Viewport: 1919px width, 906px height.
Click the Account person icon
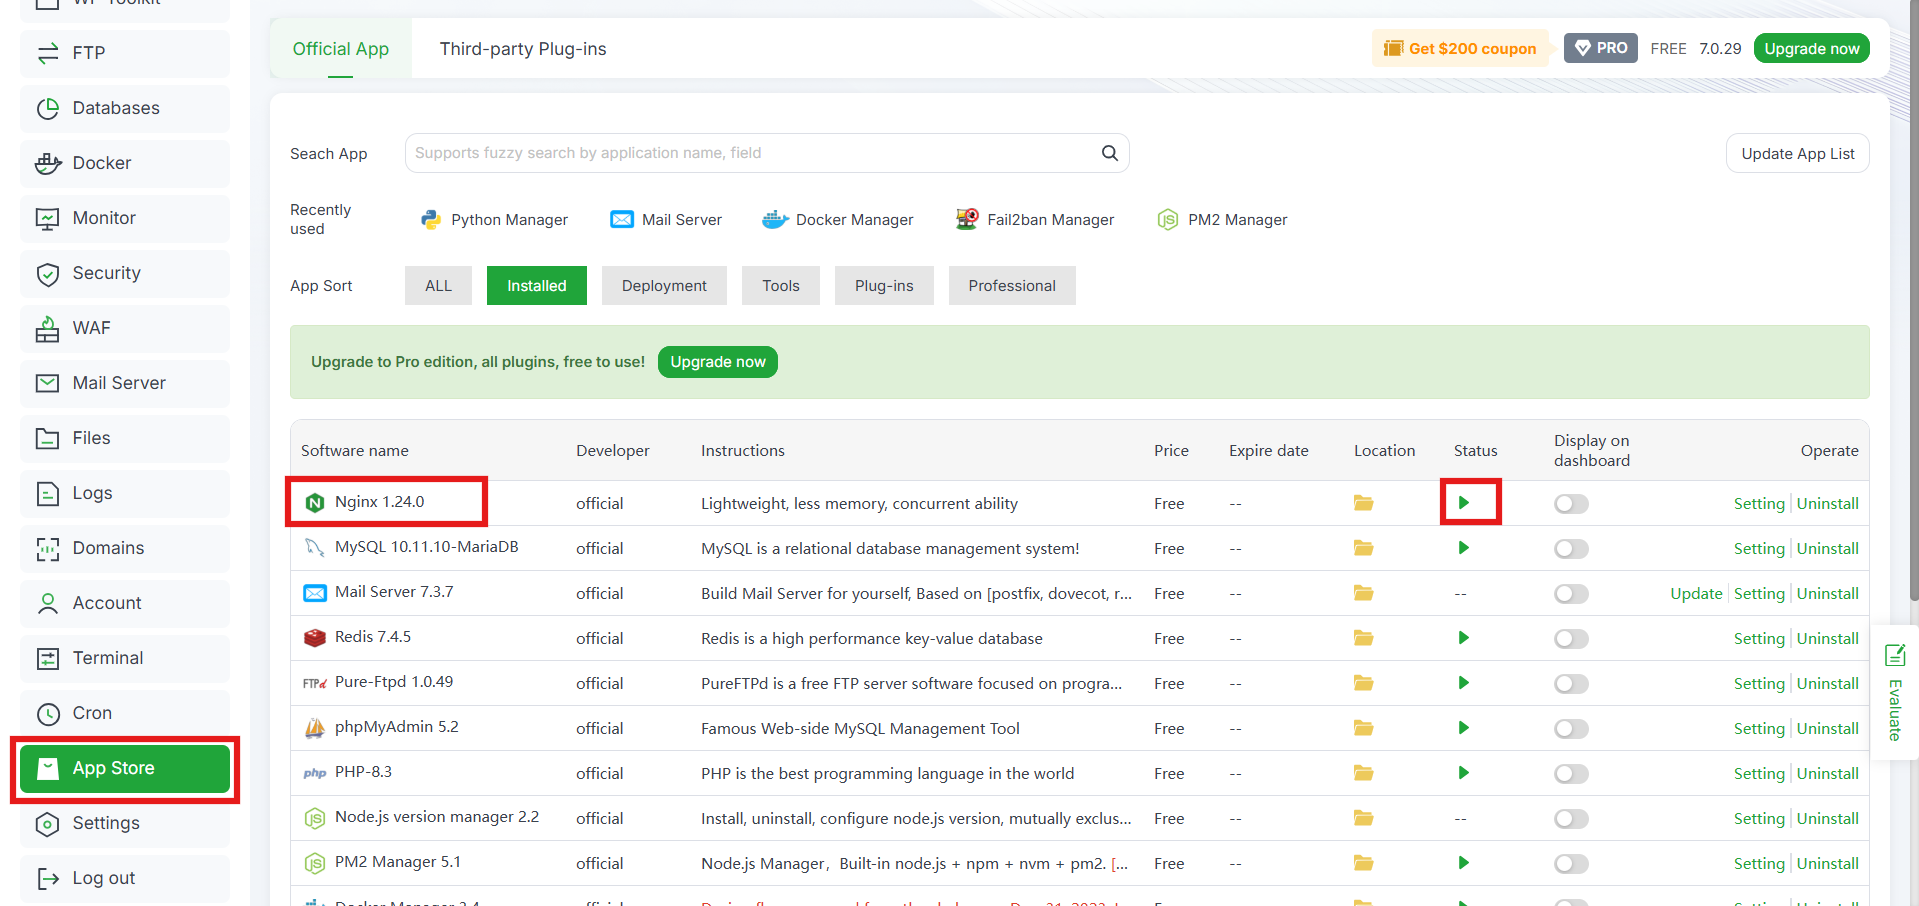47,603
